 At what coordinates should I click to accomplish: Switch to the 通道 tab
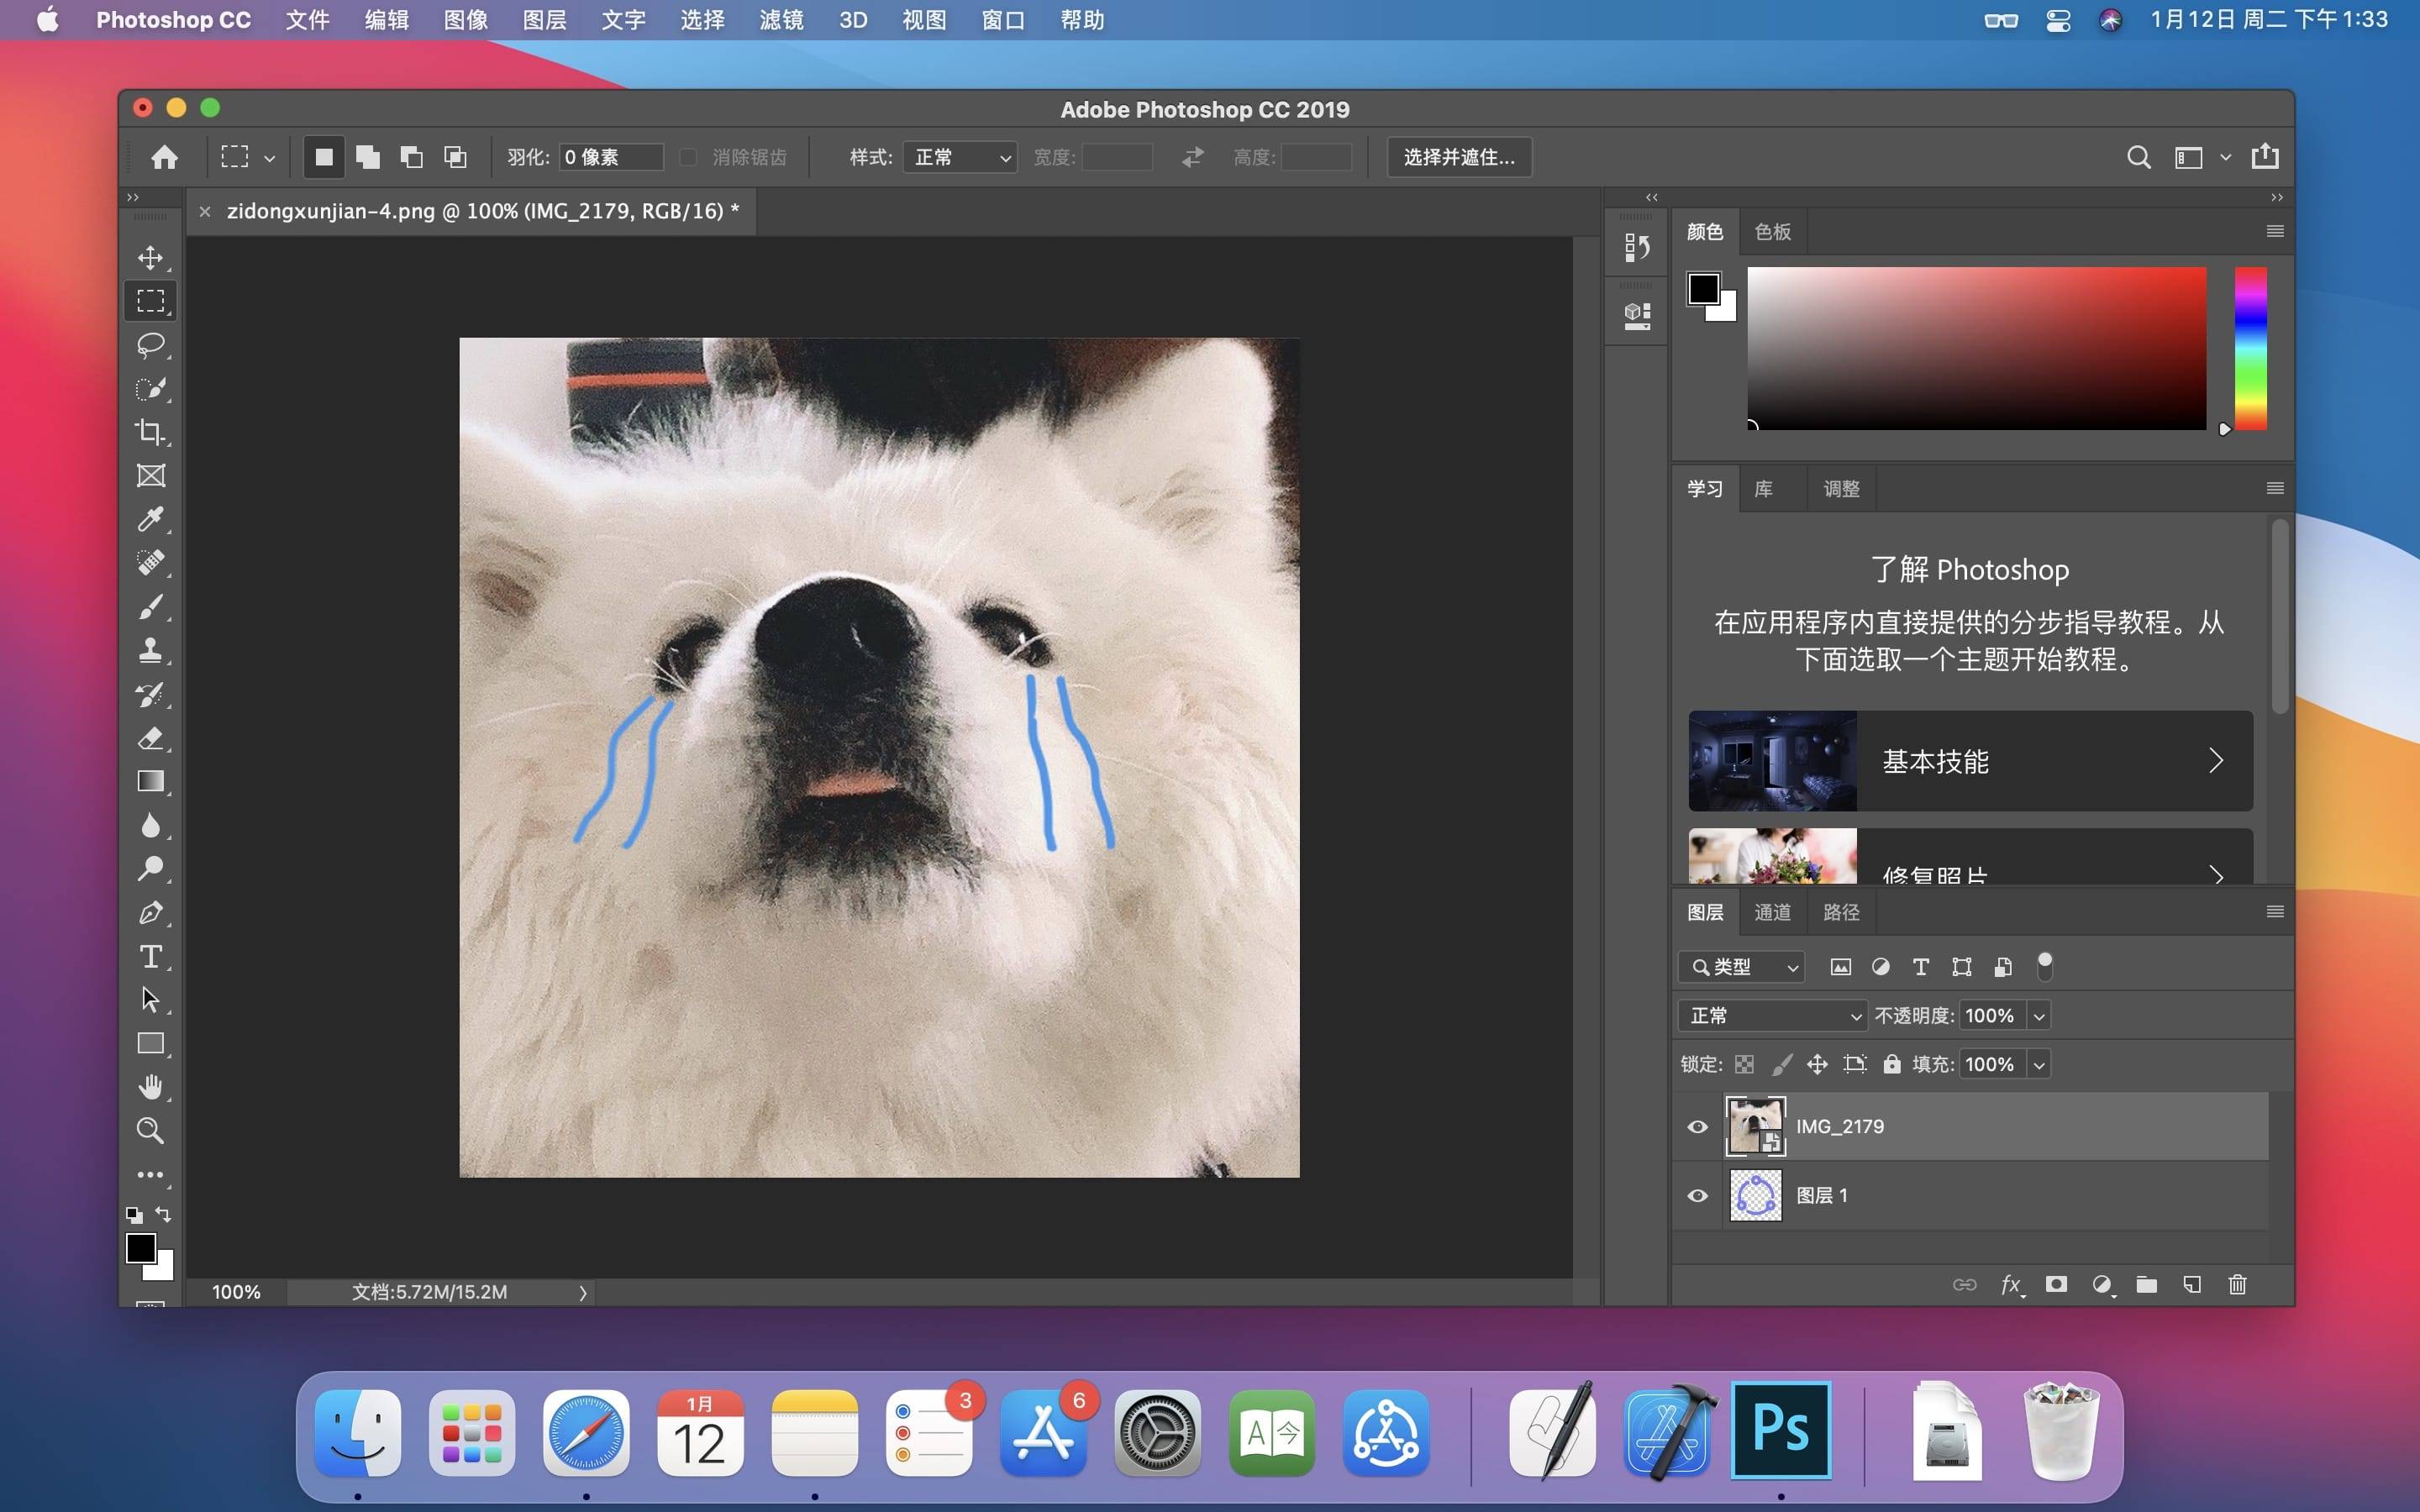click(1772, 912)
